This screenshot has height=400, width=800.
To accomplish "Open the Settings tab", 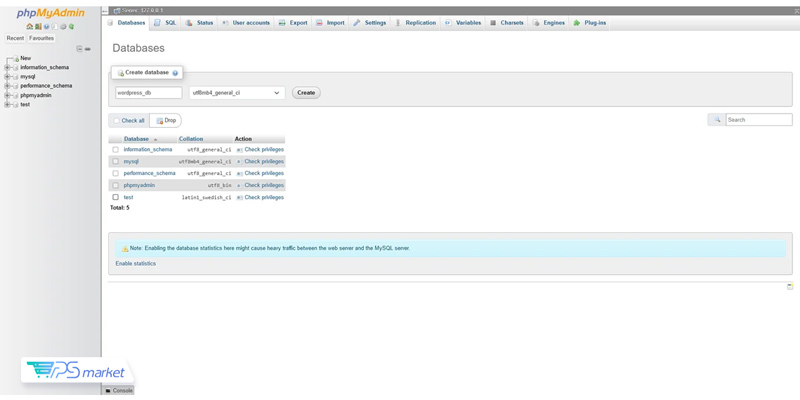I will (x=370, y=23).
